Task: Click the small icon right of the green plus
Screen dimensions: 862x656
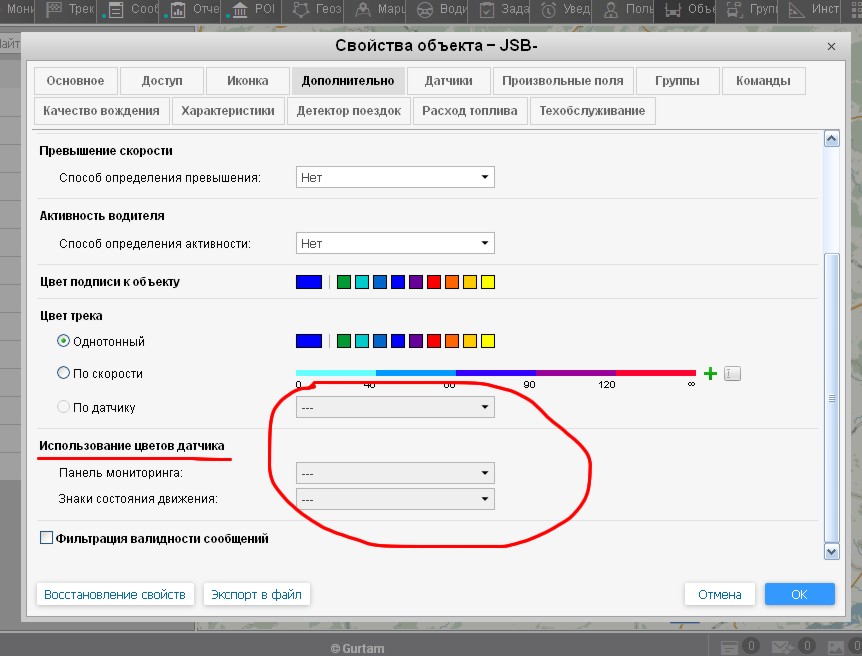Action: click(732, 374)
